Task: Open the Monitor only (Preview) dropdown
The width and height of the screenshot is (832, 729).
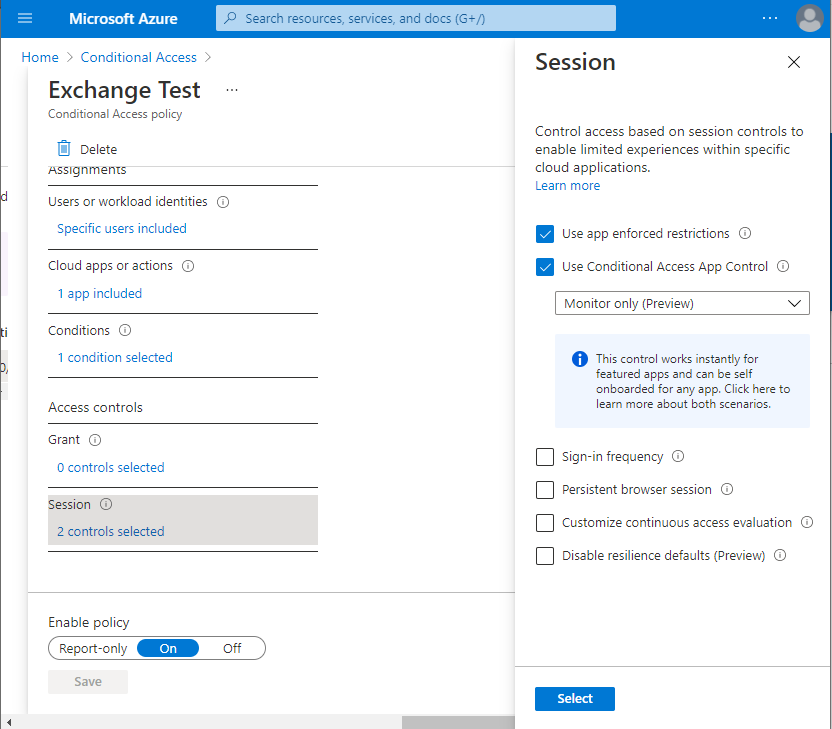Action: [682, 302]
